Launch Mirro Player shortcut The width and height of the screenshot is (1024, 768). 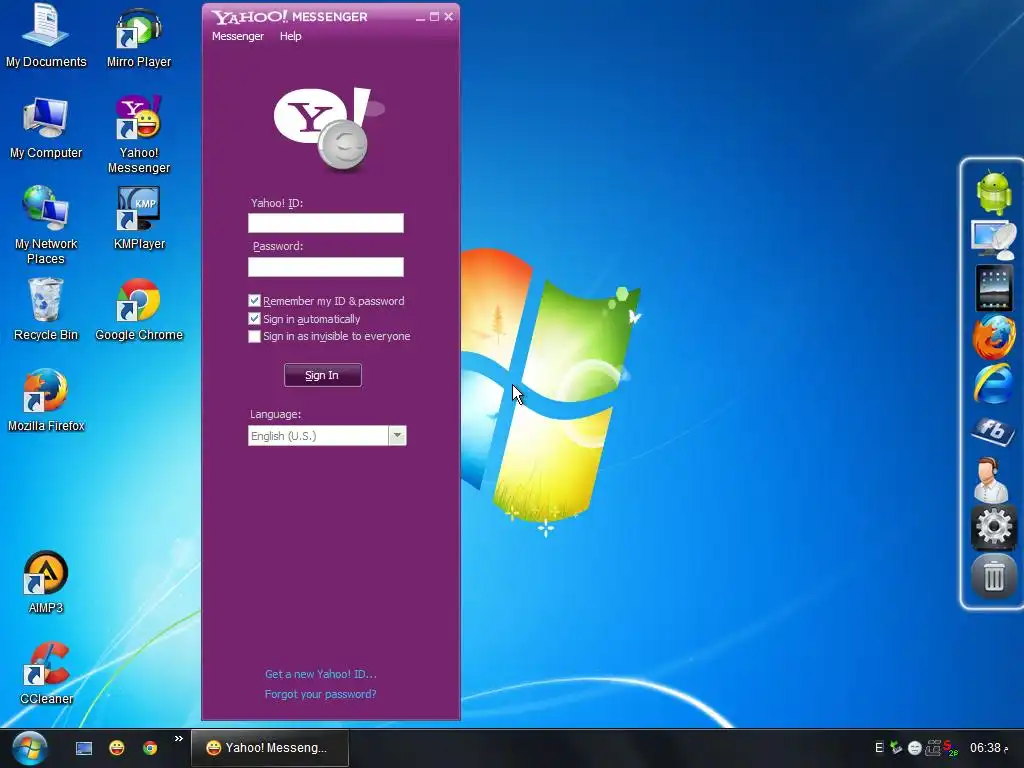138,36
